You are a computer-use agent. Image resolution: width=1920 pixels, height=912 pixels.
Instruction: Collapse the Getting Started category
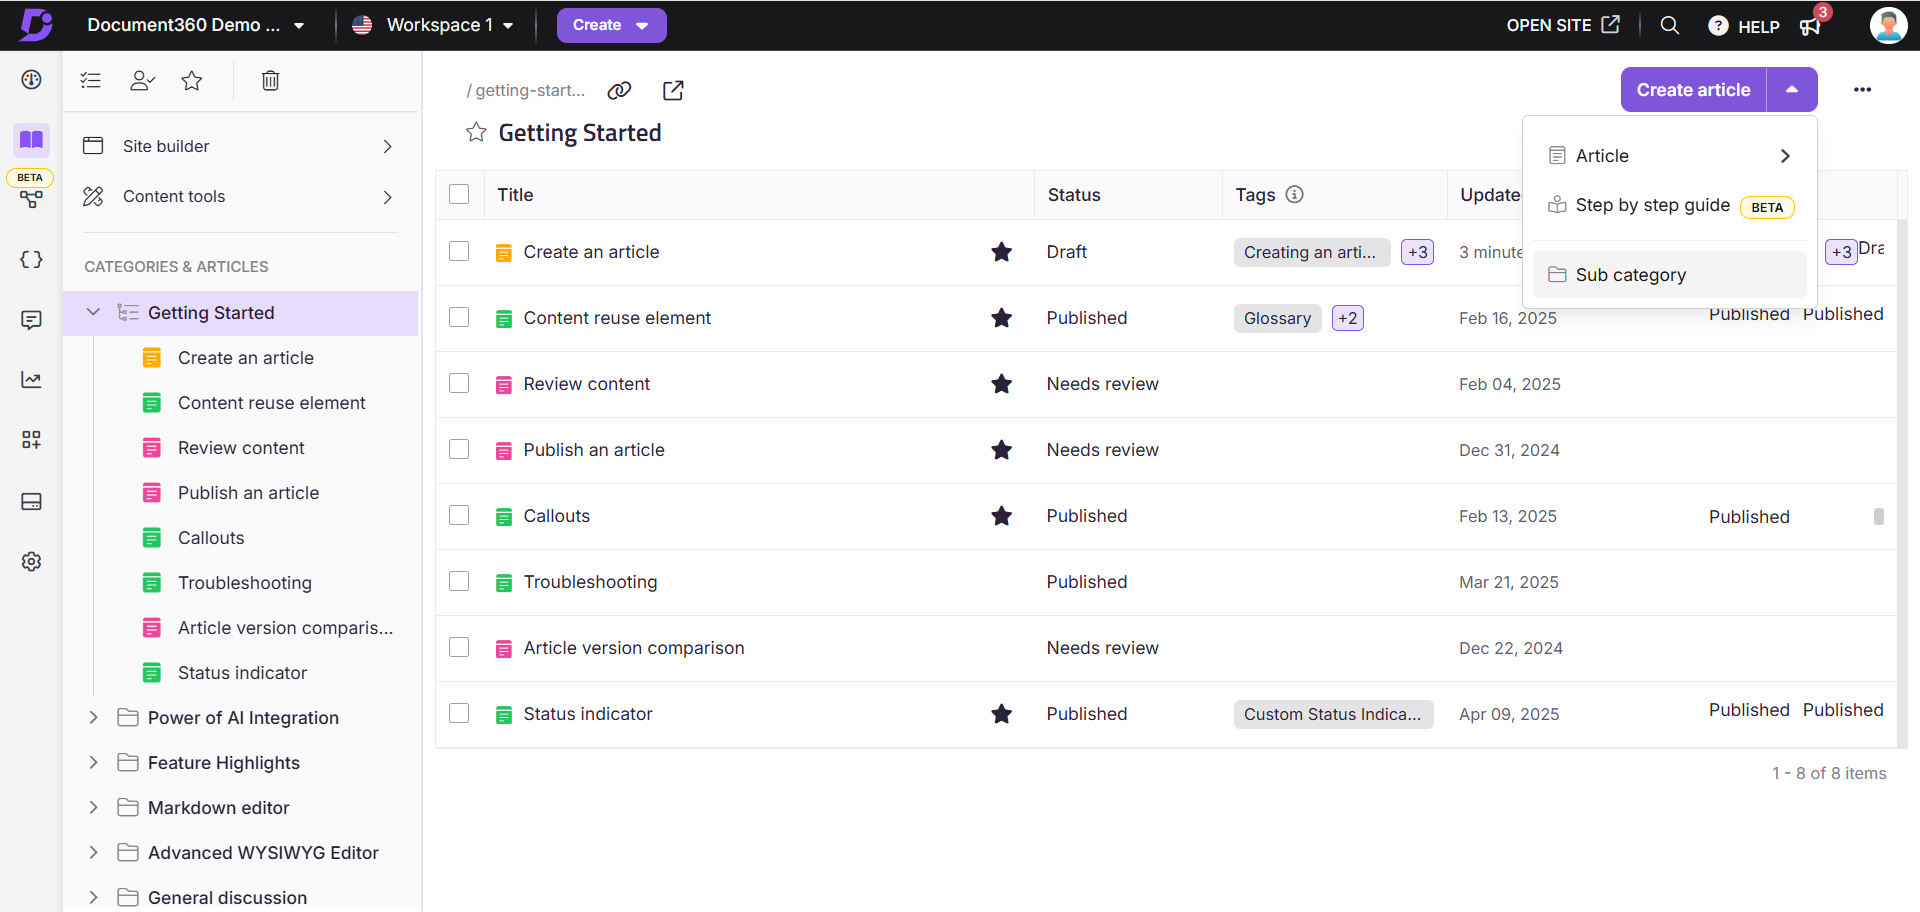click(93, 312)
